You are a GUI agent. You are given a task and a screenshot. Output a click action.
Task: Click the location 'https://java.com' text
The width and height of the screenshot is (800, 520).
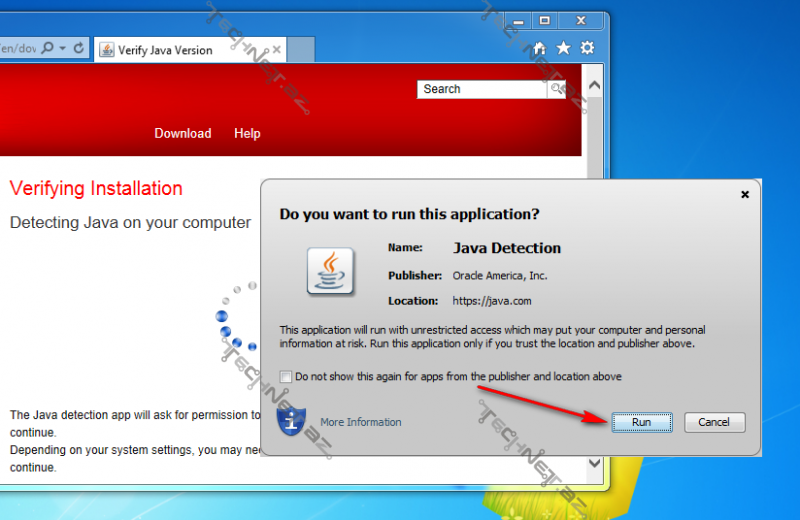coord(492,301)
